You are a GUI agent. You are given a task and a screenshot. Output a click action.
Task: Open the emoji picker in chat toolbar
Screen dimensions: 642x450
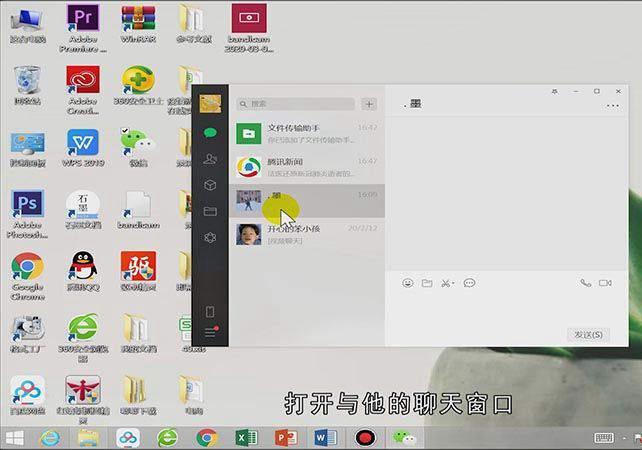coord(408,283)
